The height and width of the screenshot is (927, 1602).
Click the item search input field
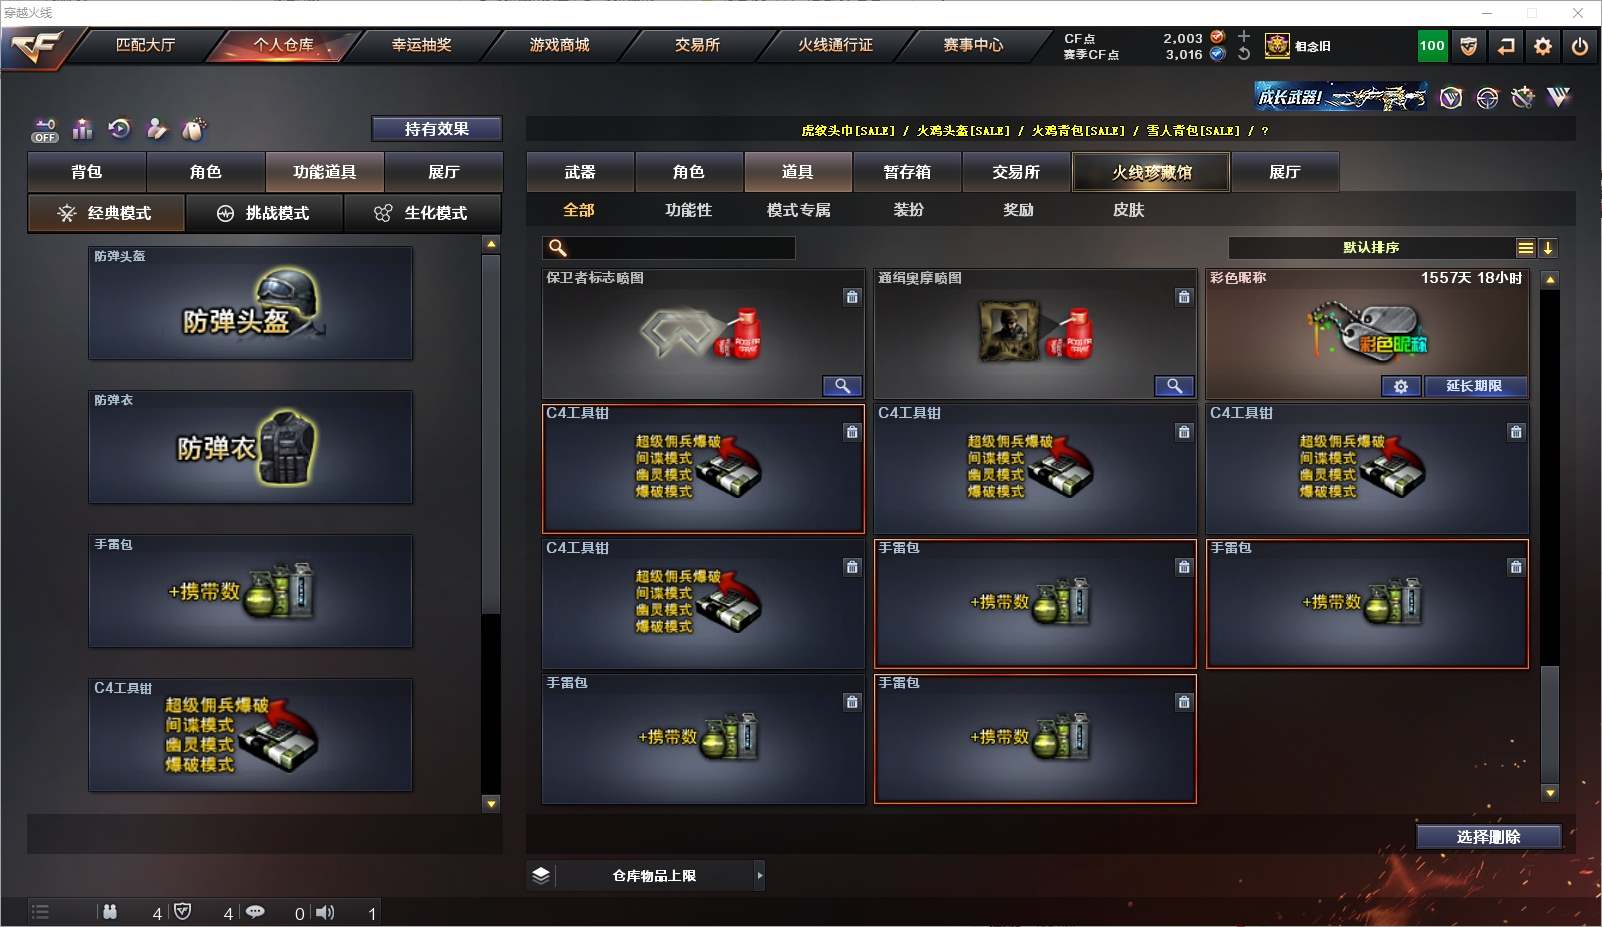(x=669, y=248)
